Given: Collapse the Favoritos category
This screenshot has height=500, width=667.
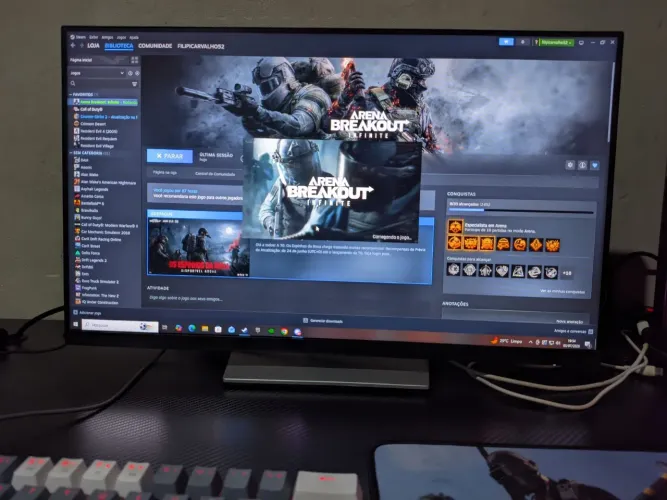Looking at the screenshot, I should [x=71, y=94].
